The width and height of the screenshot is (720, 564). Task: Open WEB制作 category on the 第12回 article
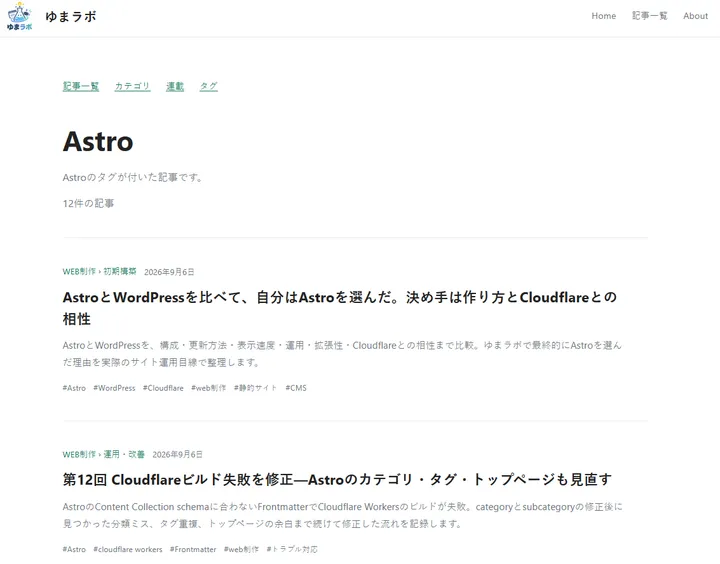[x=79, y=454]
